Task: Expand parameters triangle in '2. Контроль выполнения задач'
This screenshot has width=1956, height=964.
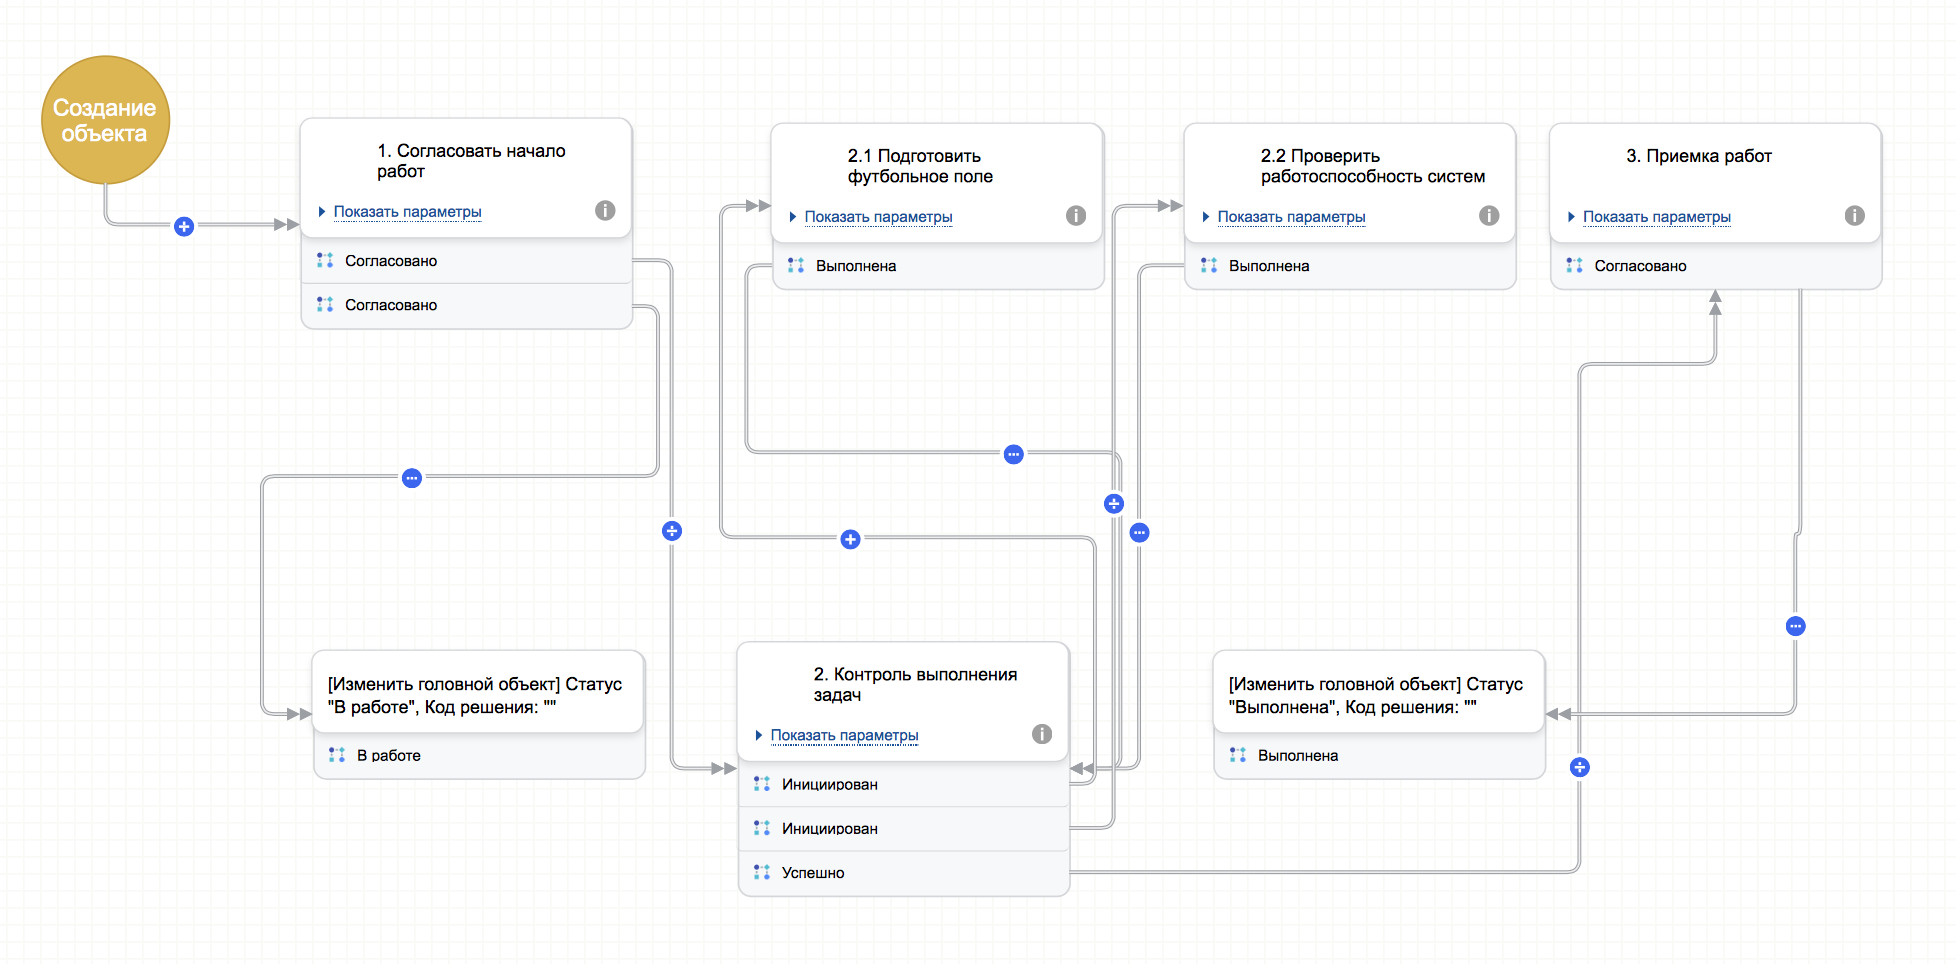Action: [759, 735]
